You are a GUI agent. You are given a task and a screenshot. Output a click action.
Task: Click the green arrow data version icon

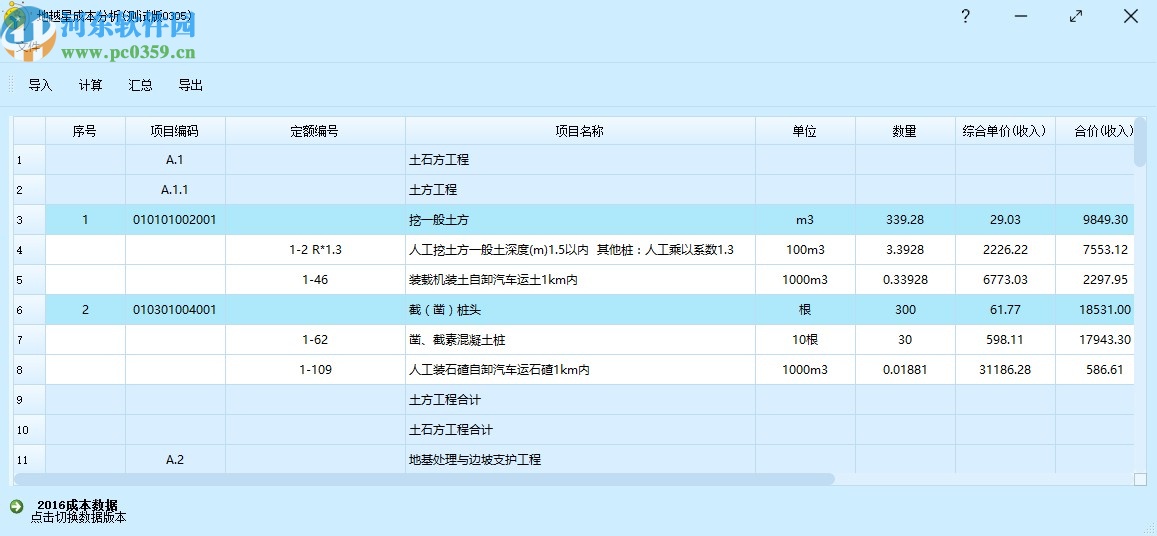click(16, 506)
